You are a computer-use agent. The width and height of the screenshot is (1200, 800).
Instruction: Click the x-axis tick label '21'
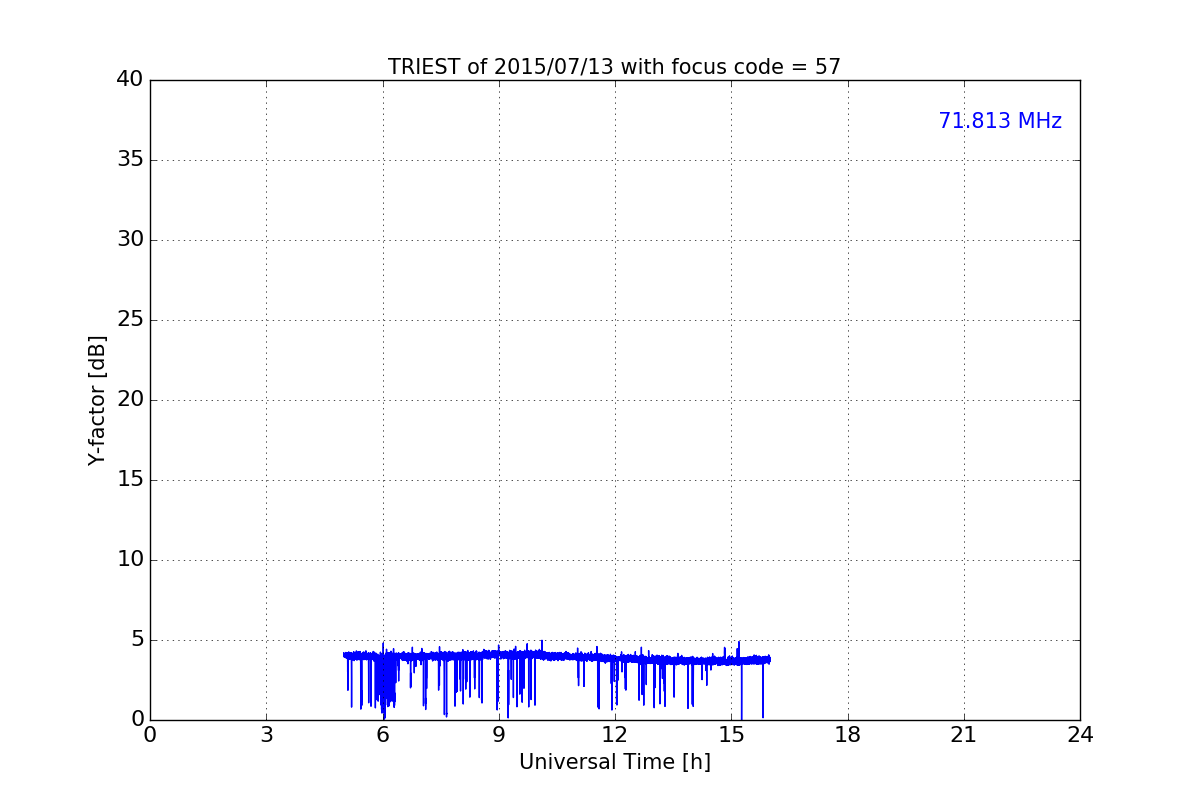click(x=963, y=735)
